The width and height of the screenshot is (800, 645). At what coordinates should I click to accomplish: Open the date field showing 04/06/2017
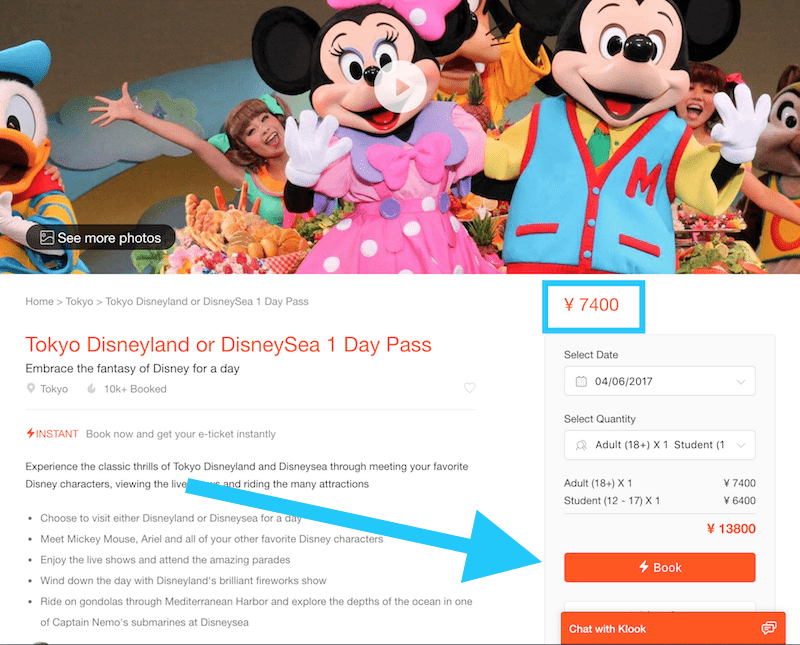(660, 381)
